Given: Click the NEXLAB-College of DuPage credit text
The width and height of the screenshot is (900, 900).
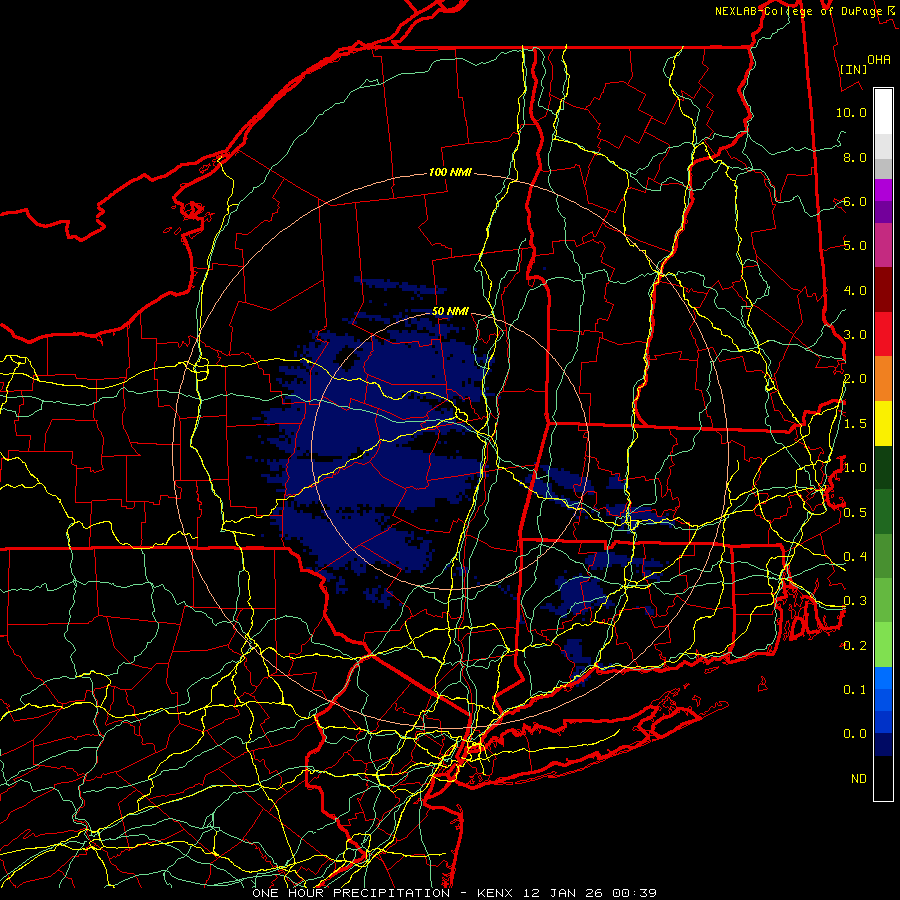Looking at the screenshot, I should click(x=807, y=11).
